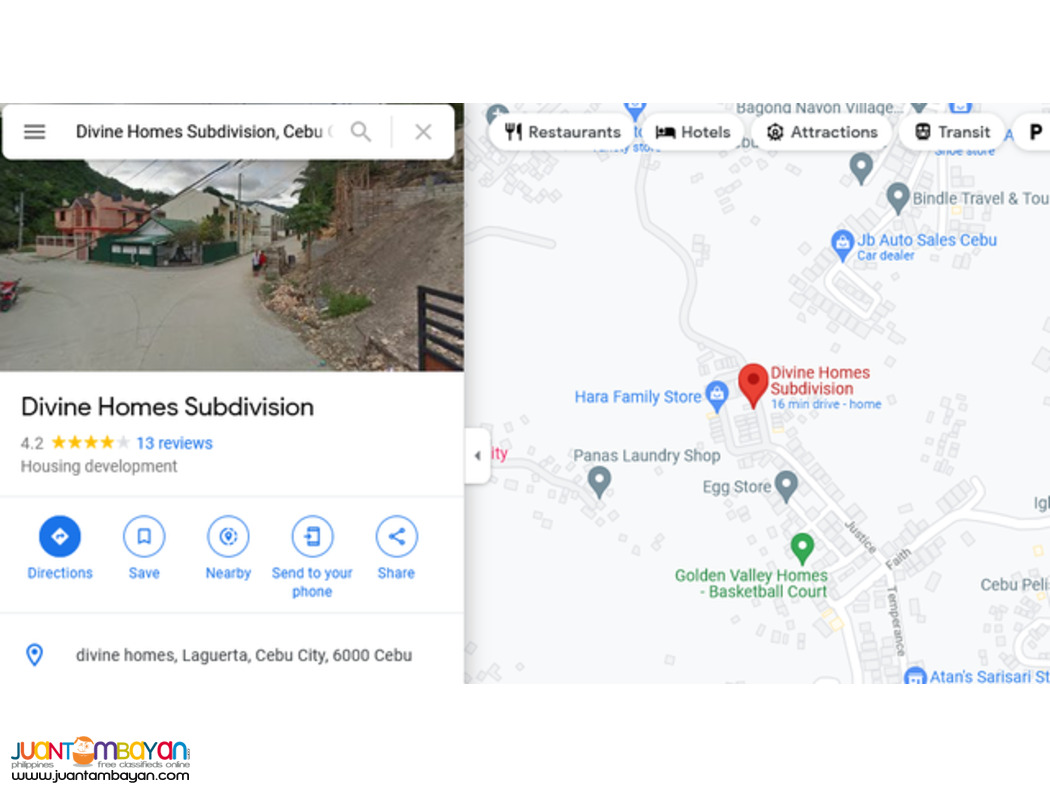
Task: Click the Jb Auto Sales Cebu label
Action: click(x=927, y=240)
